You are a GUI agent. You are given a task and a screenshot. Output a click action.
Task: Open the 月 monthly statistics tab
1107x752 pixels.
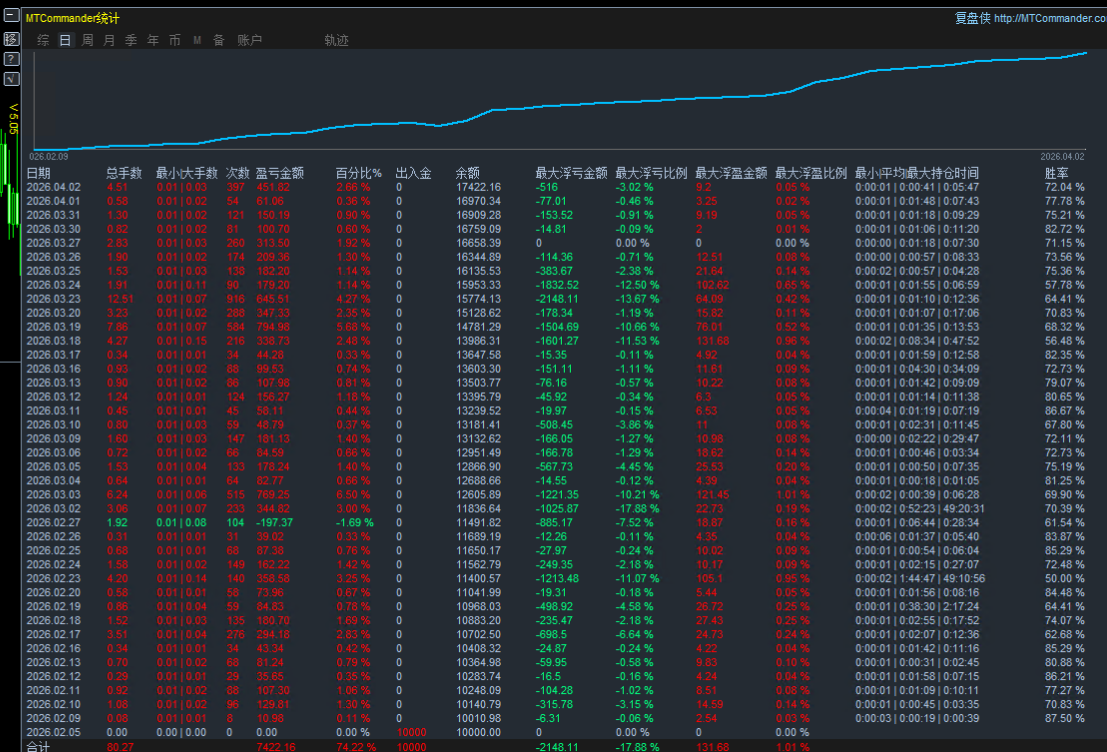tap(109, 40)
